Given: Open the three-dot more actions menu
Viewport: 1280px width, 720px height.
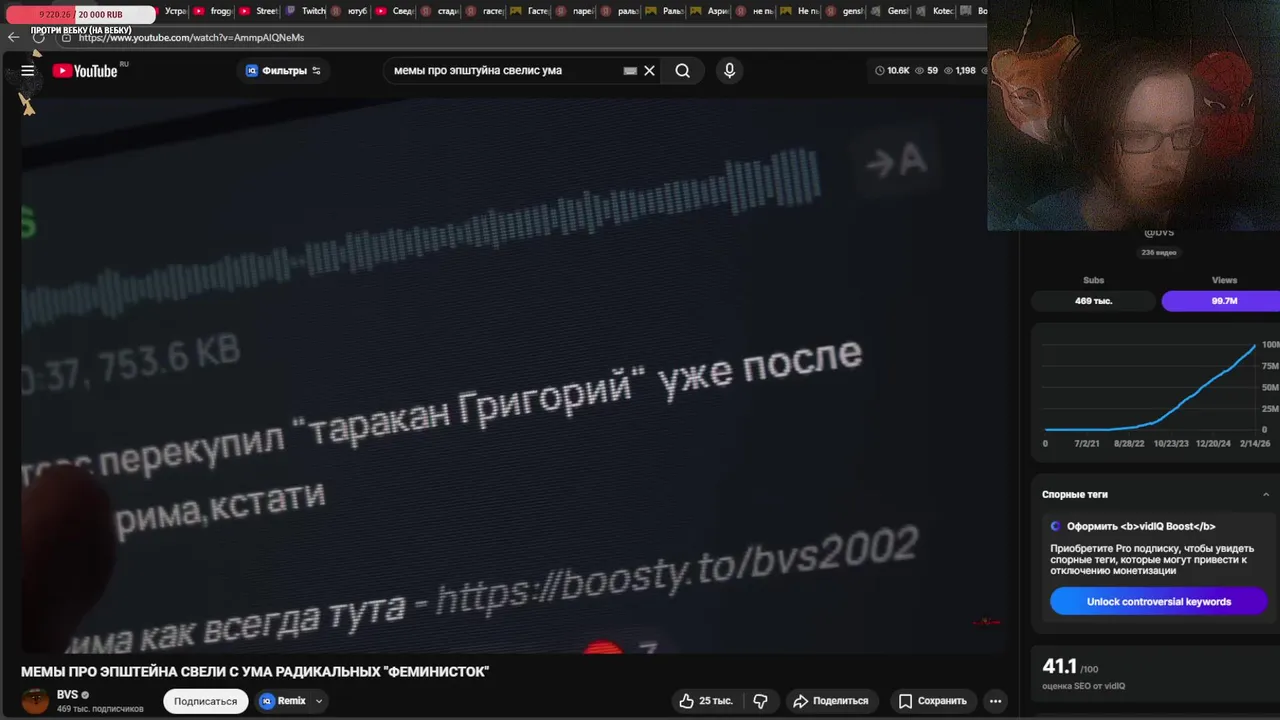Looking at the screenshot, I should 995,701.
